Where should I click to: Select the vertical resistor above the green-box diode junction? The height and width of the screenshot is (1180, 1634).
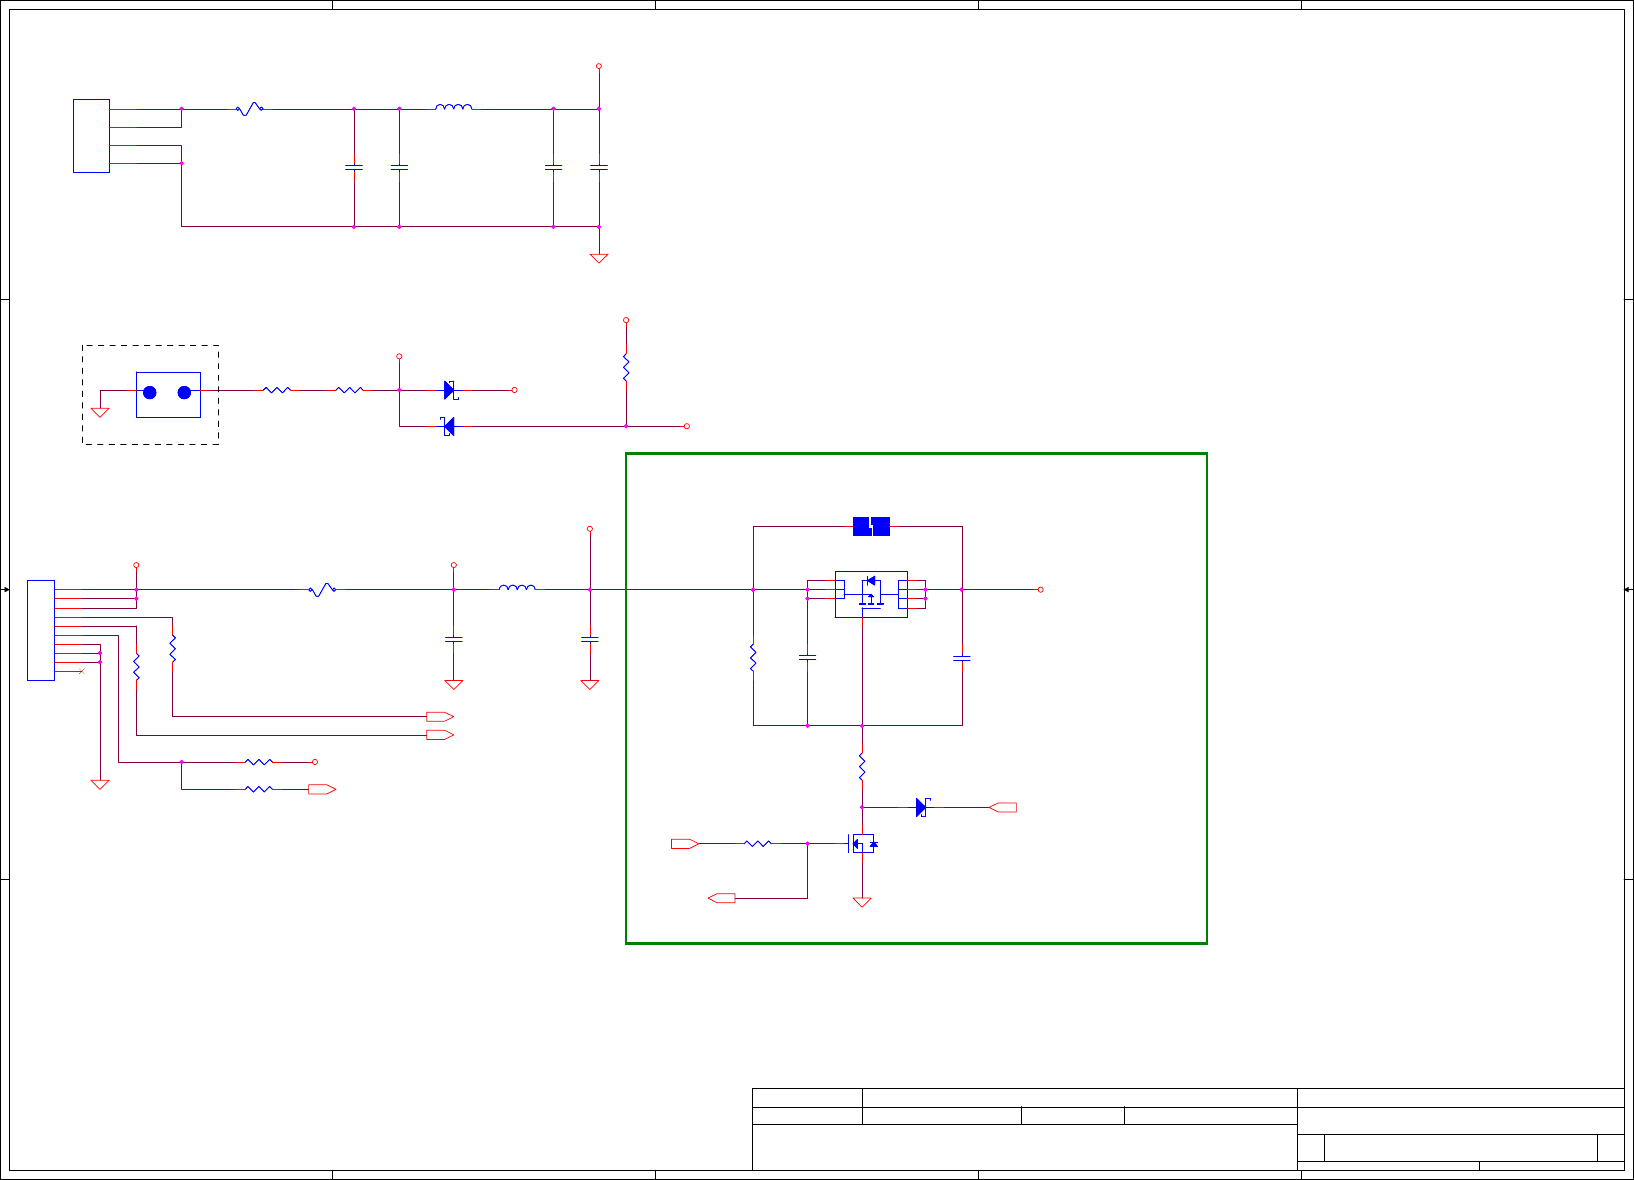[862, 767]
